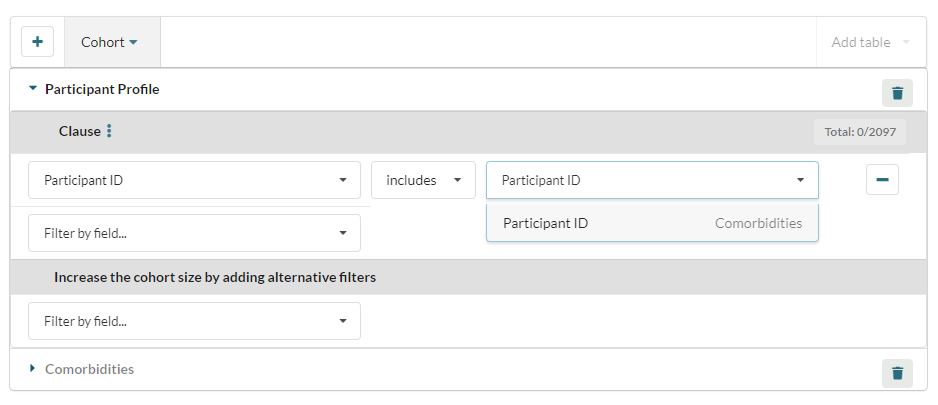Collapse the Participant Profile section triangle
938x405 pixels.
33,89
